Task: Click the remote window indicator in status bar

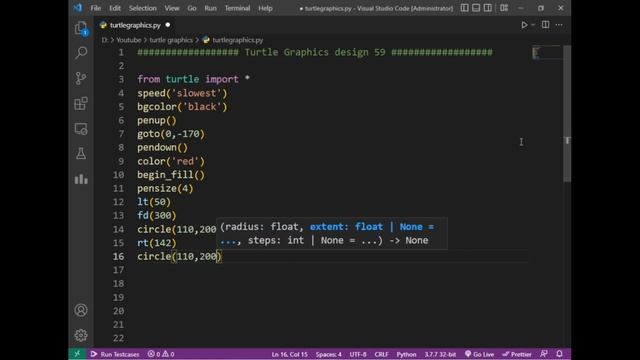Action: click(77, 353)
